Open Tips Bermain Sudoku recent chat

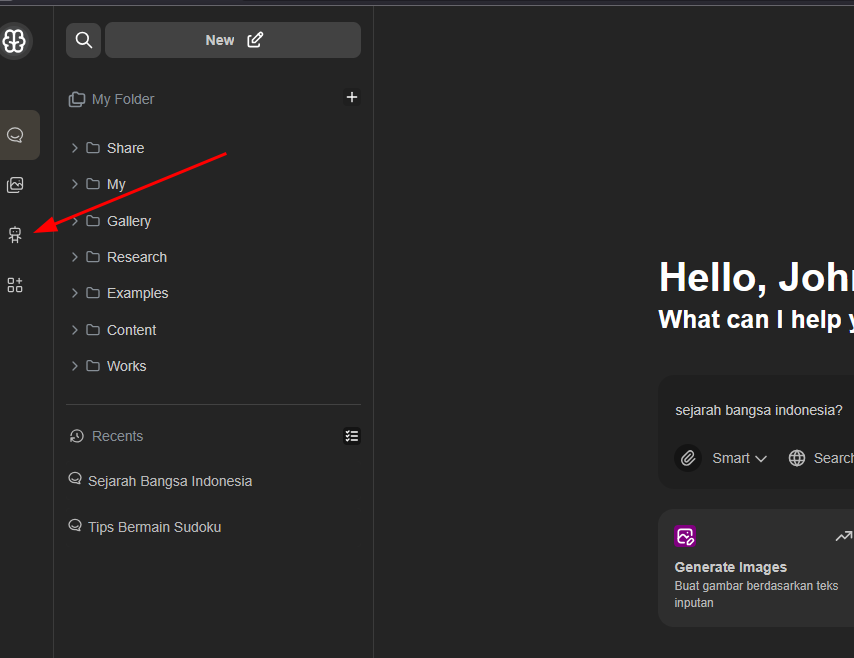(154, 527)
